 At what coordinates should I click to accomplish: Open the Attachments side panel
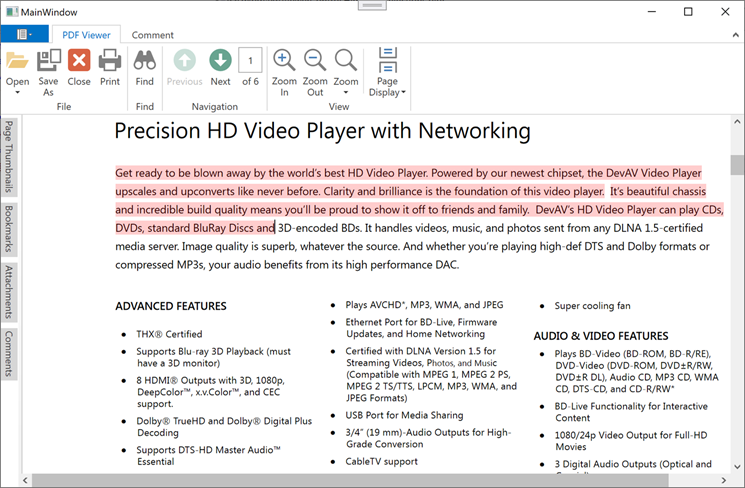[x=9, y=292]
